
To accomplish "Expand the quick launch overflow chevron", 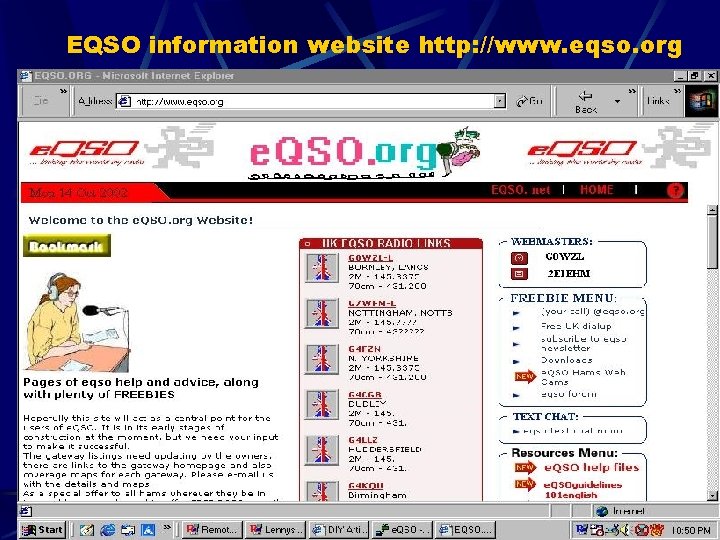I will [167, 527].
